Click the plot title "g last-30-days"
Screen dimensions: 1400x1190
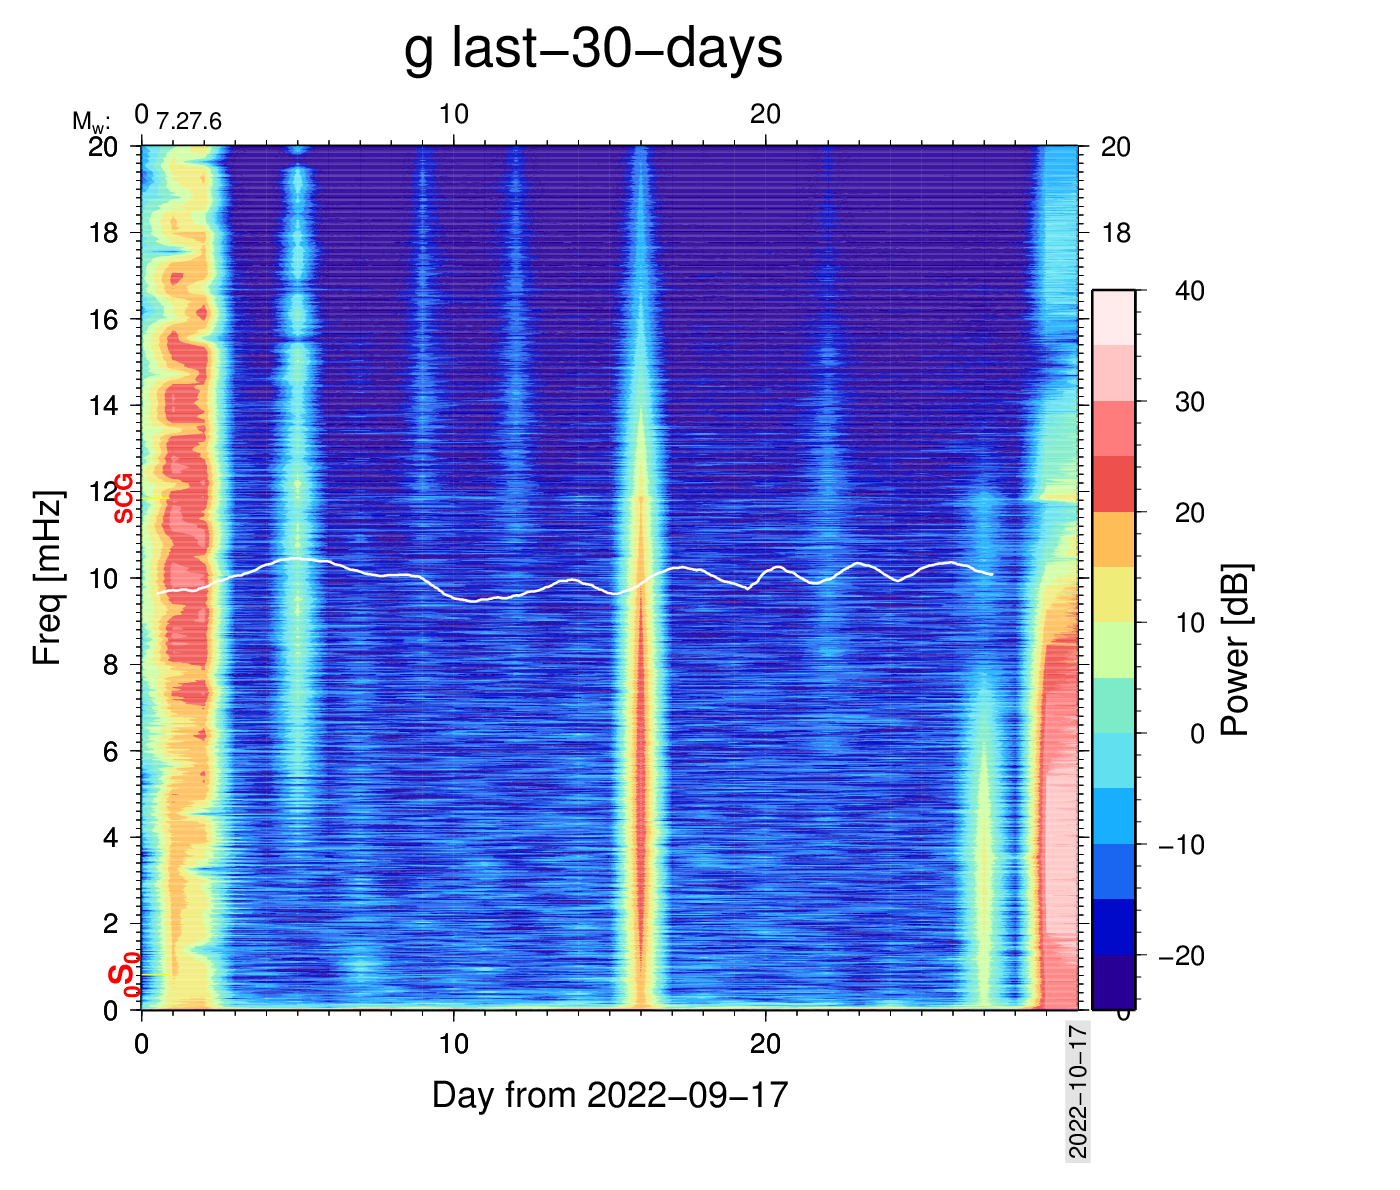pos(592,48)
